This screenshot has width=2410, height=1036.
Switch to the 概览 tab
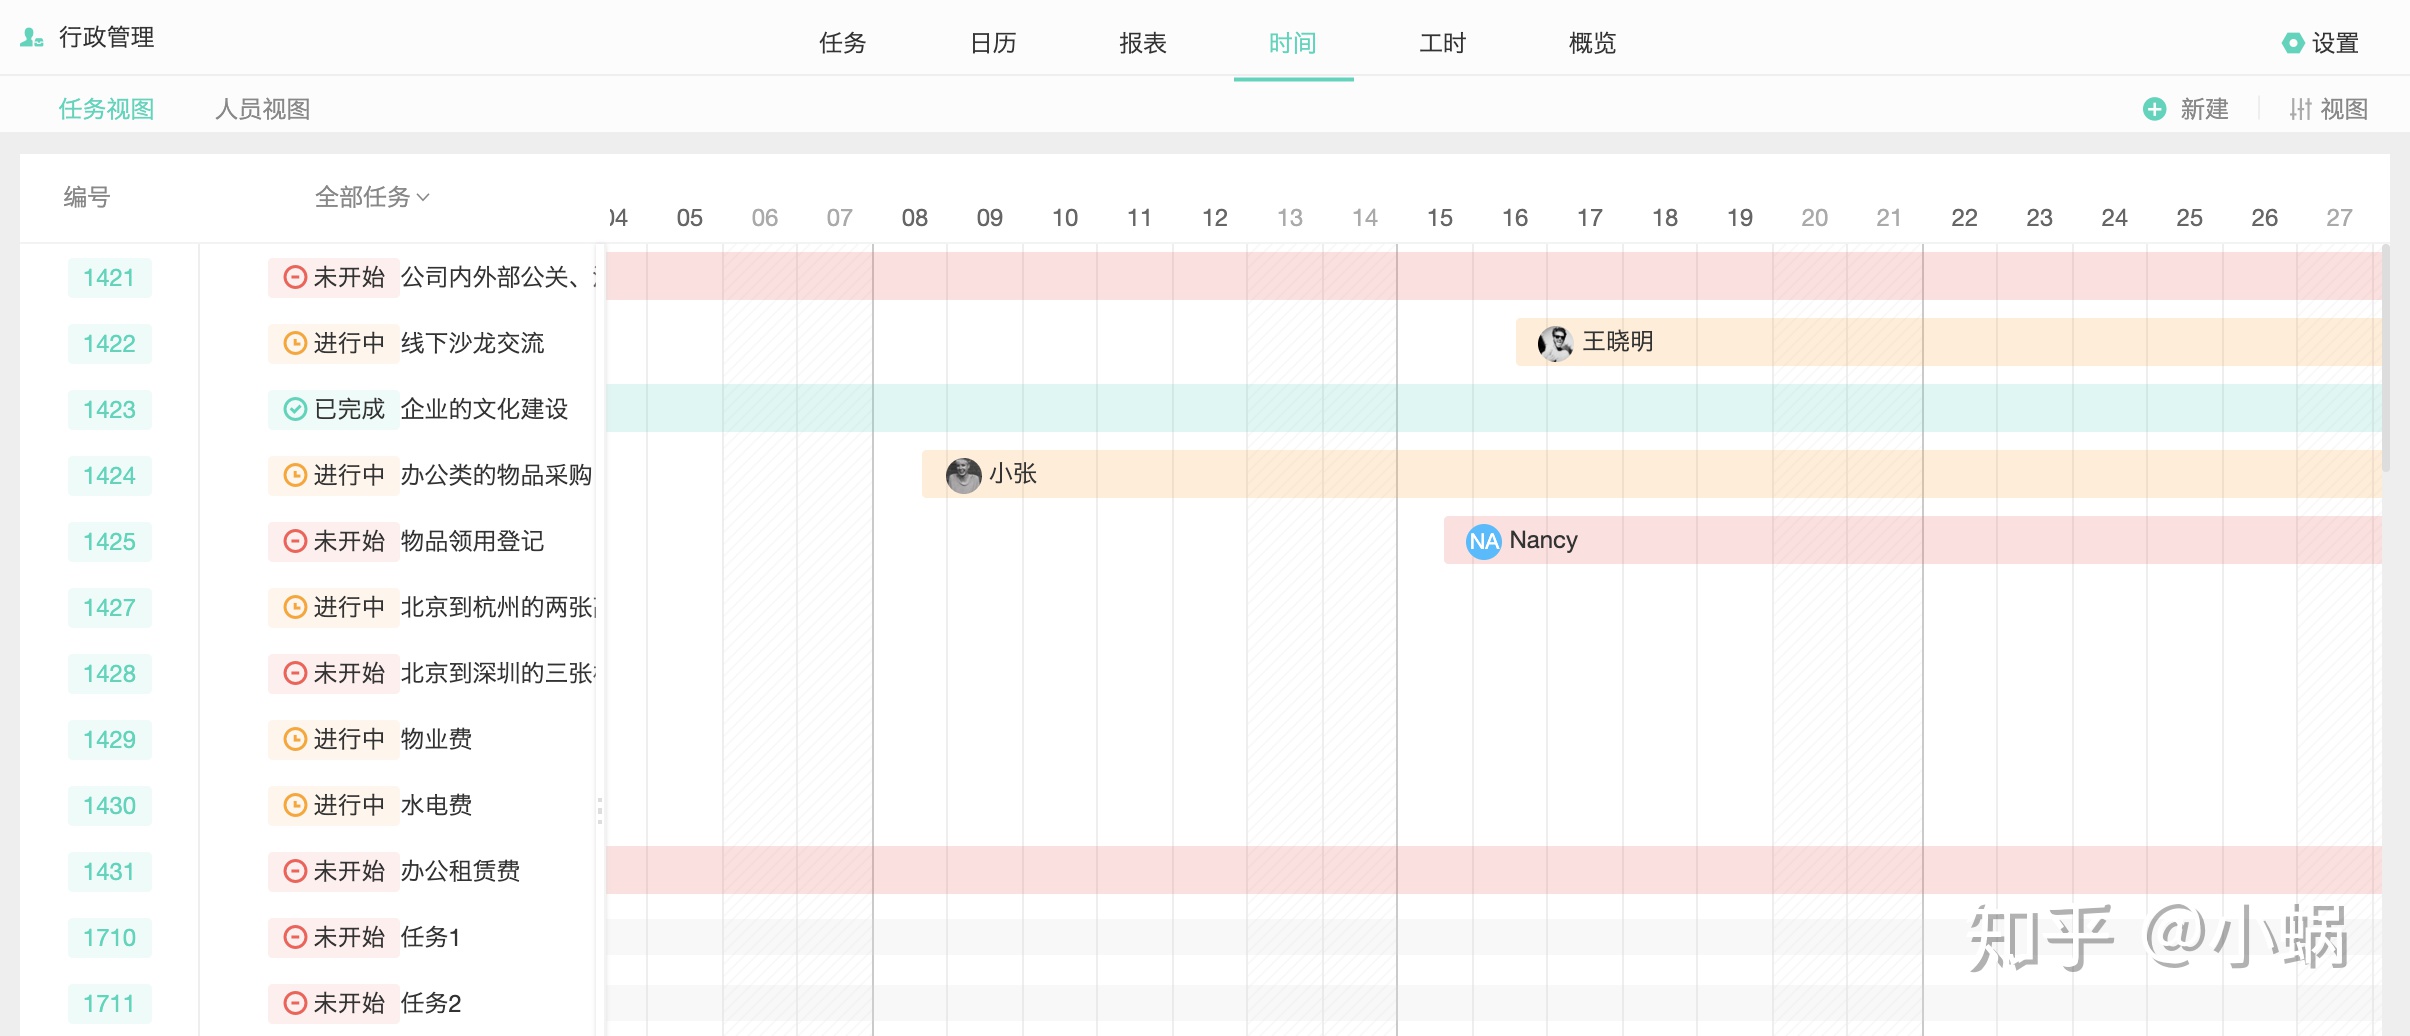click(1593, 43)
